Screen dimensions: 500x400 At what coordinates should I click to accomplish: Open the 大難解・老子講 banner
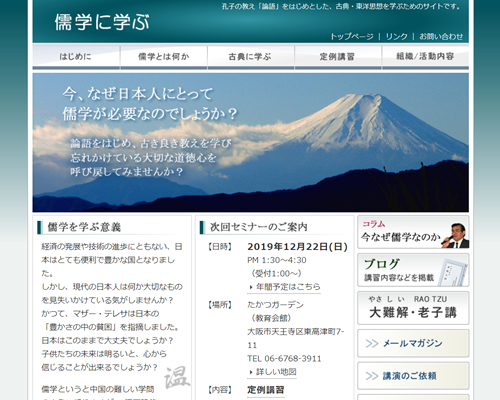(413, 308)
